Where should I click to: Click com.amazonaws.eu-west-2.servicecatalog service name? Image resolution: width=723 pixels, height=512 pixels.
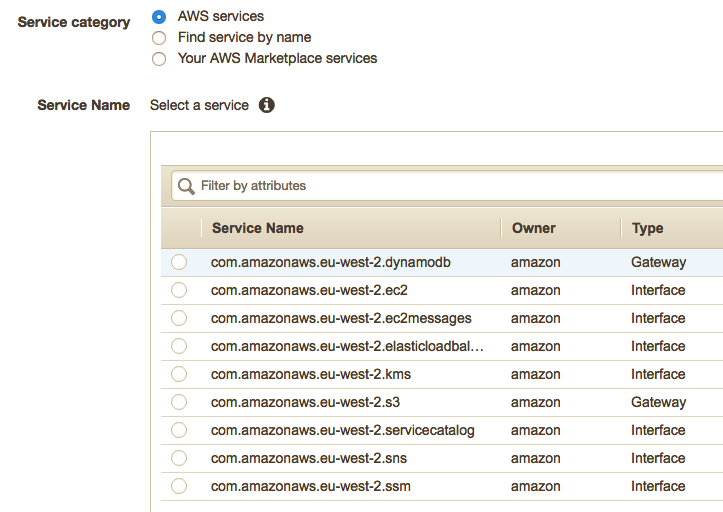click(x=343, y=430)
